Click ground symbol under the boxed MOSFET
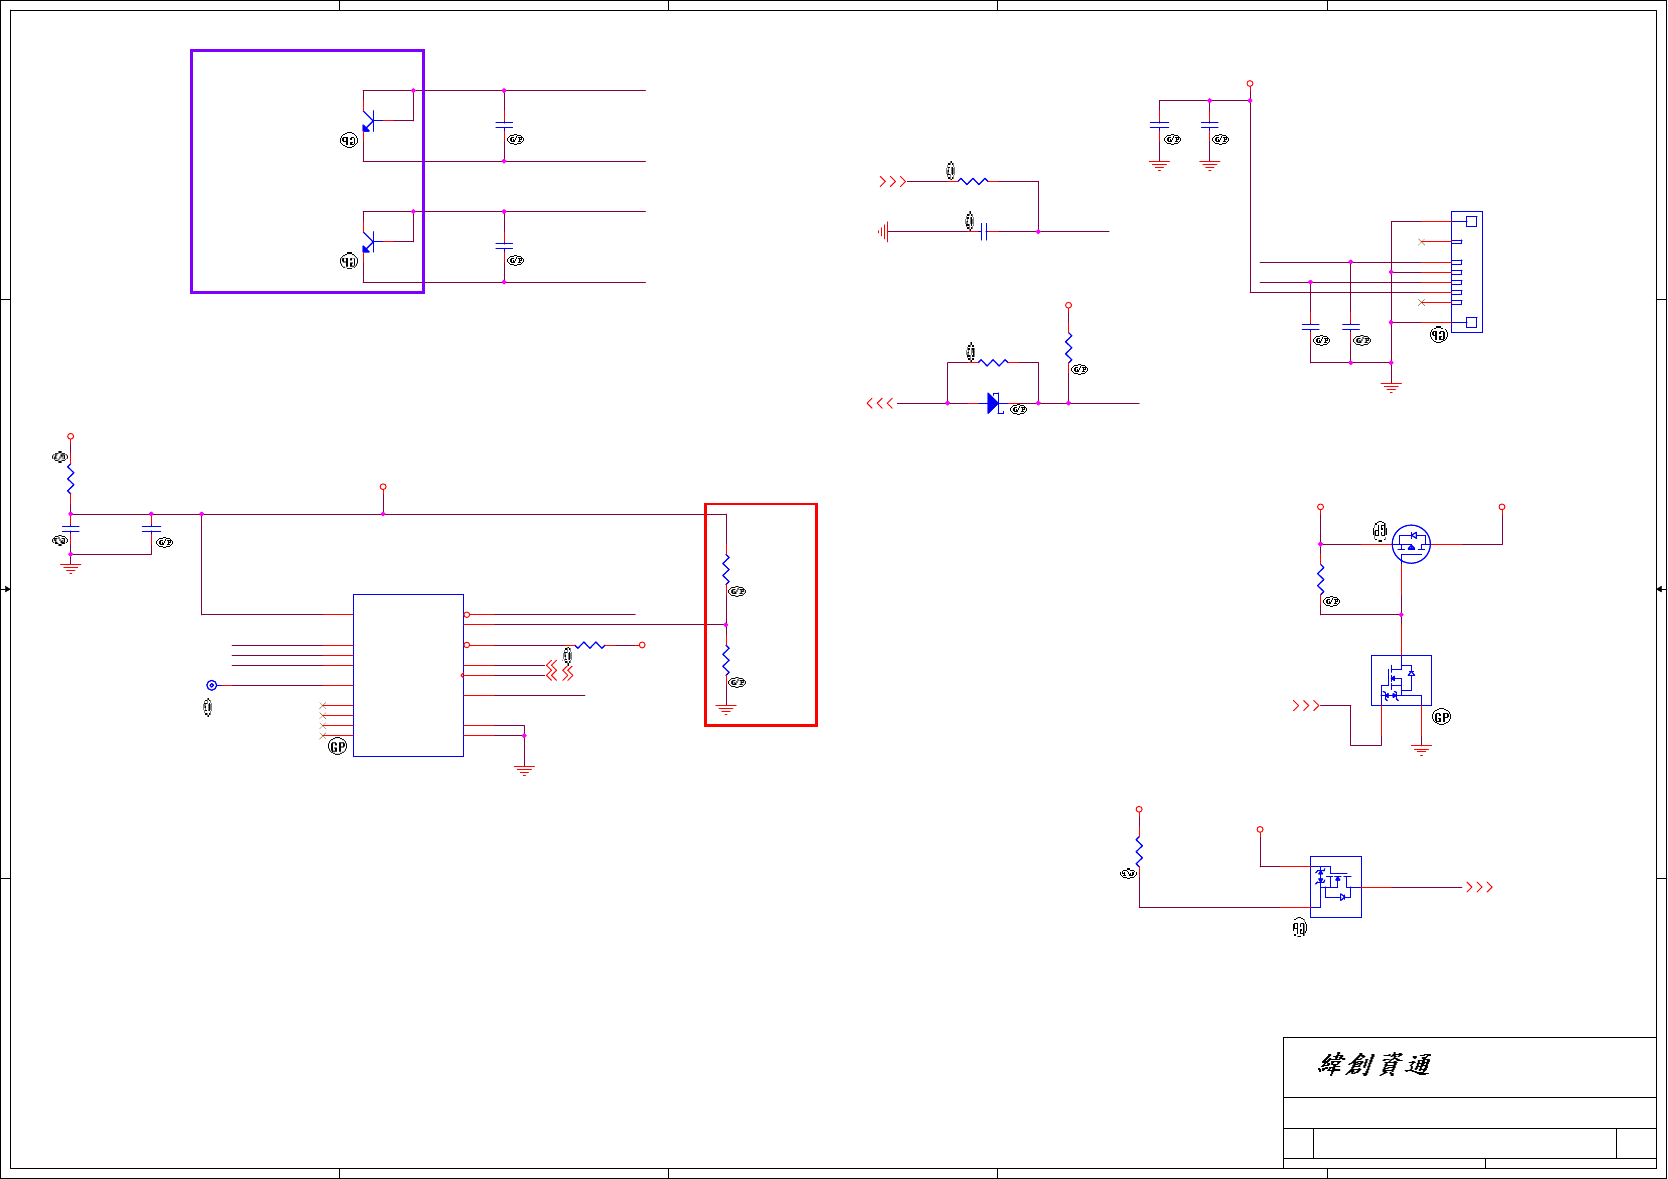 1421,750
